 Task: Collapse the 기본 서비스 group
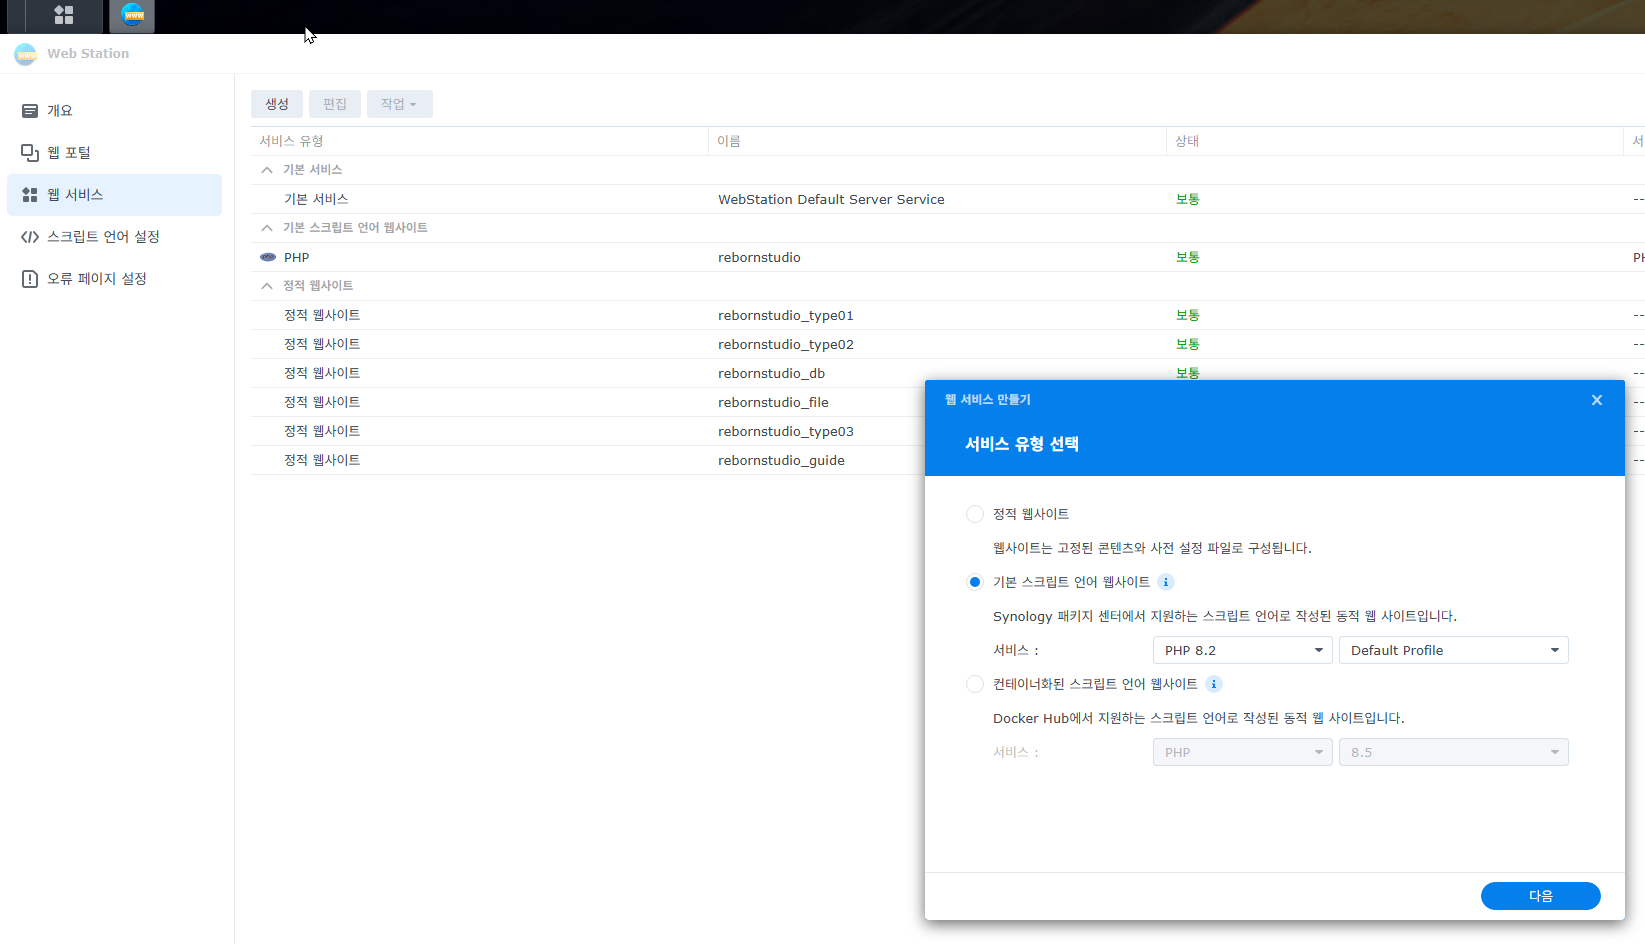tap(267, 170)
